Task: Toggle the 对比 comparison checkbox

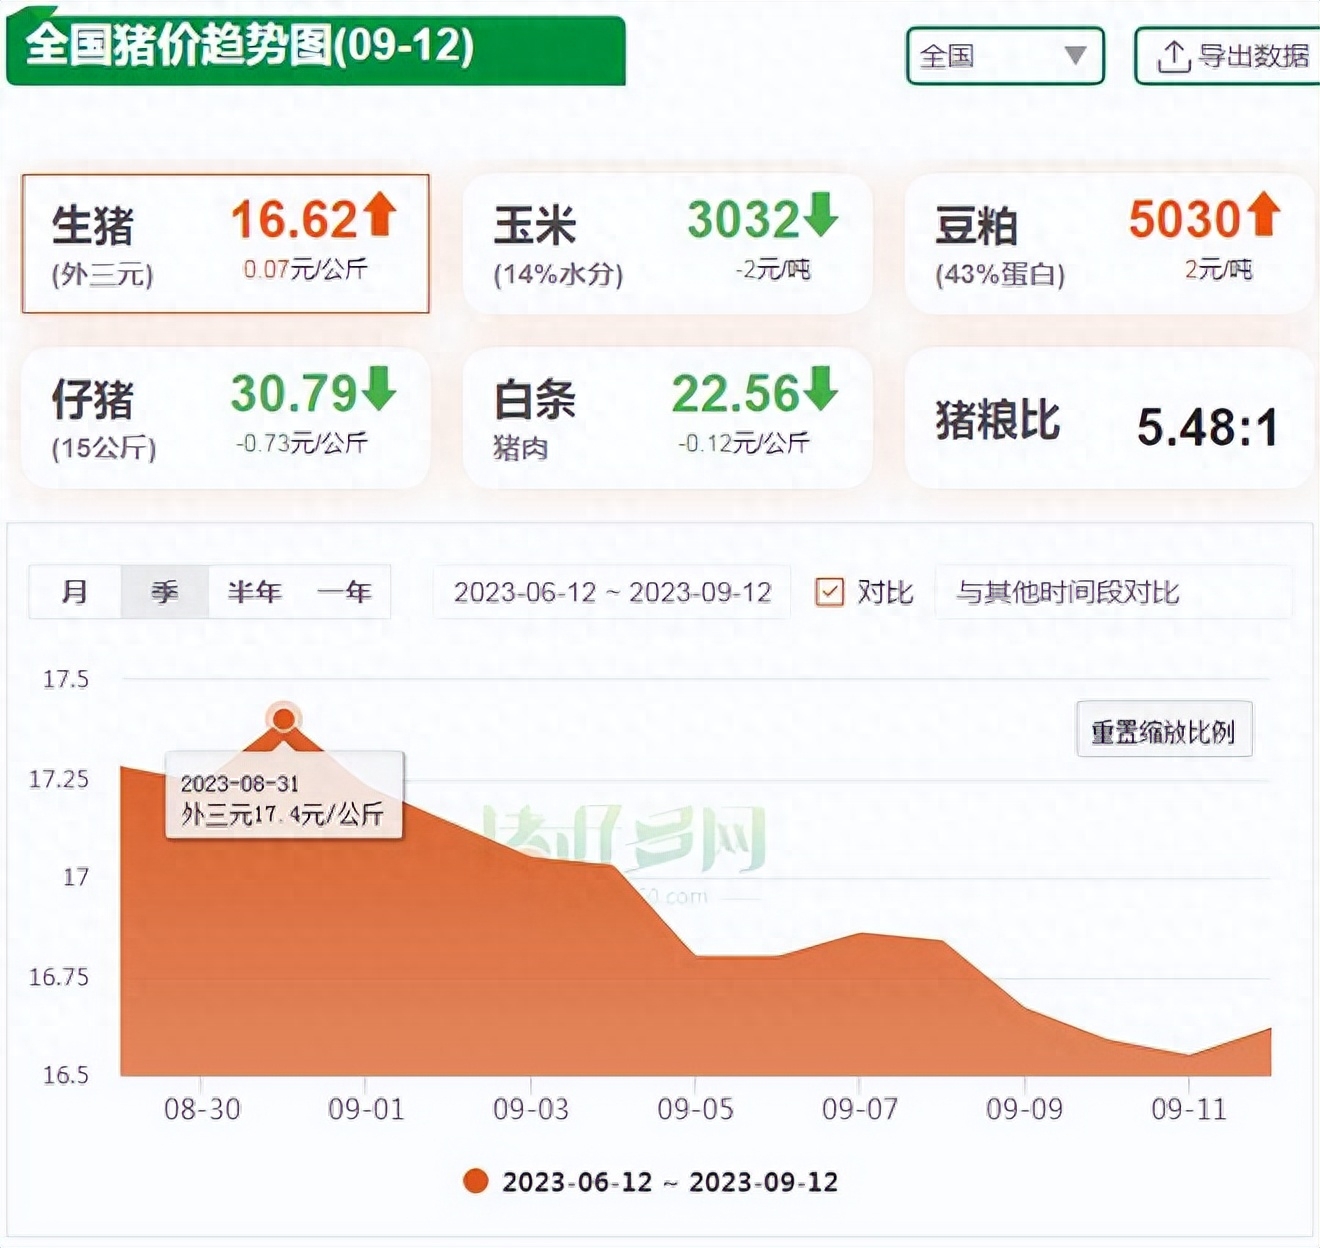Action: coord(829,592)
